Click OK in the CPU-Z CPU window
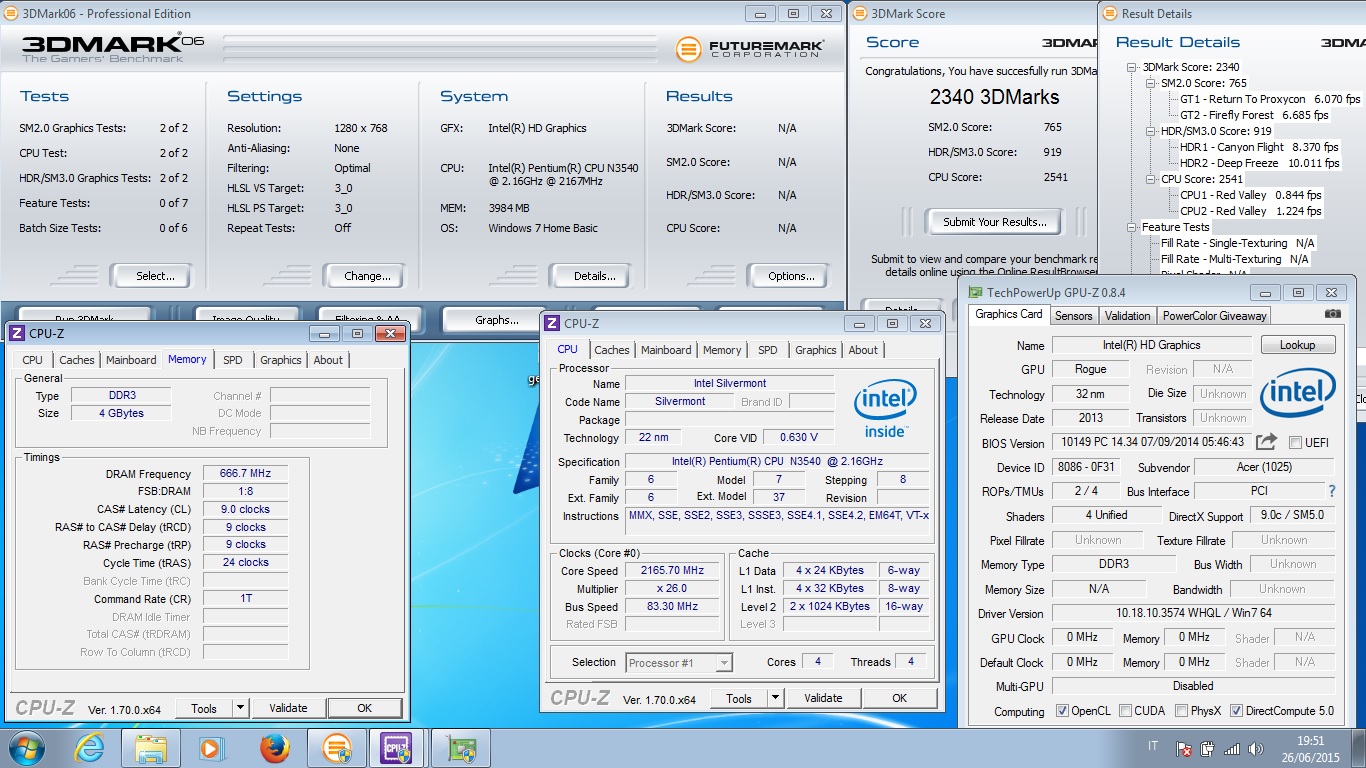This screenshot has height=768, width=1366. point(900,698)
